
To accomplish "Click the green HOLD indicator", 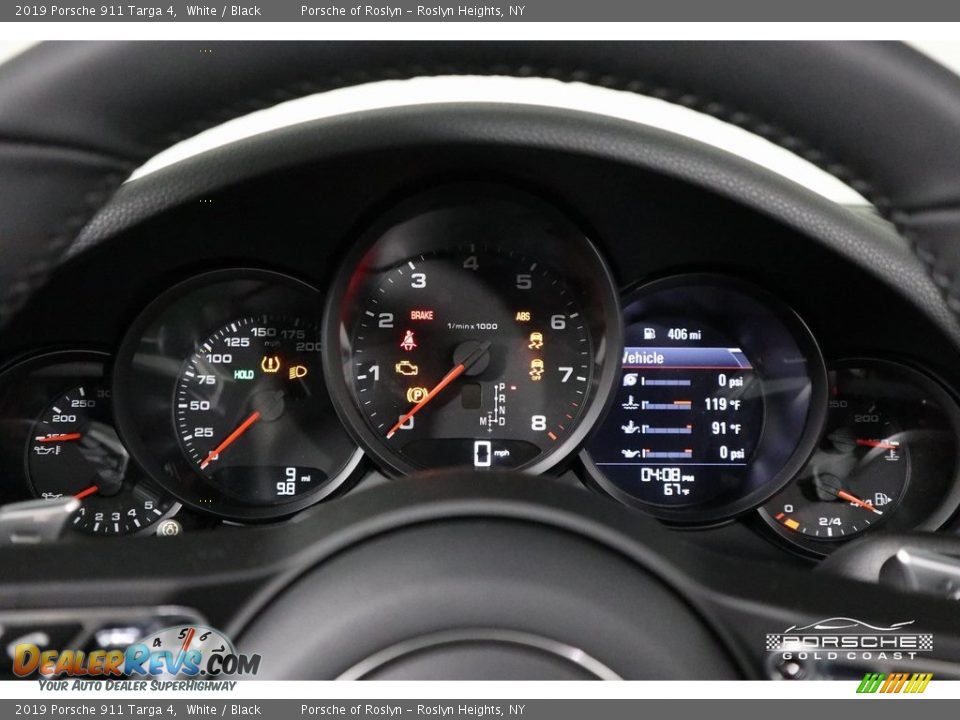I will [243, 374].
